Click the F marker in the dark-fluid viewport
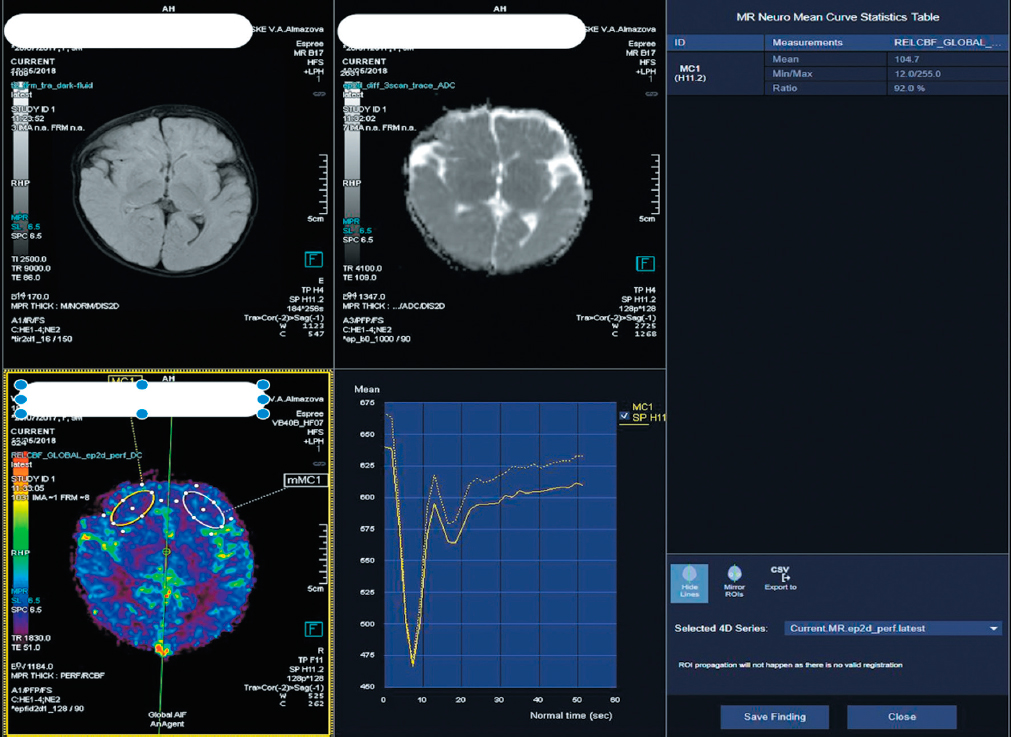Viewport: 1011px width, 737px height. pos(313,260)
